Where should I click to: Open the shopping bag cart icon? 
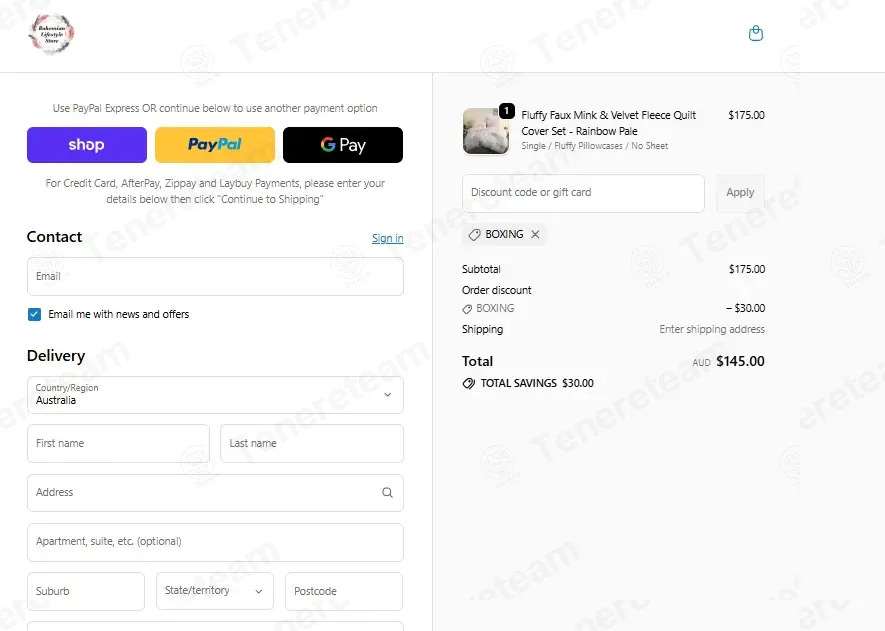(x=756, y=33)
